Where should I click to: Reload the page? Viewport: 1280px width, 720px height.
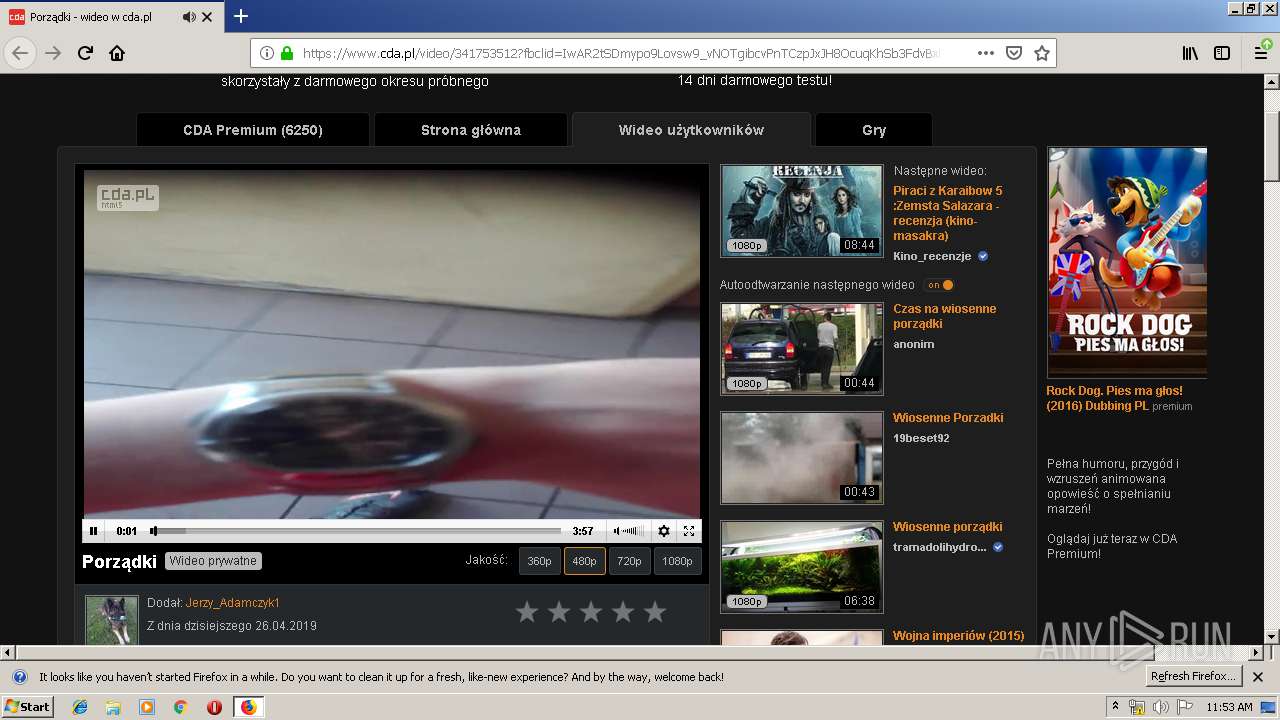click(85, 53)
